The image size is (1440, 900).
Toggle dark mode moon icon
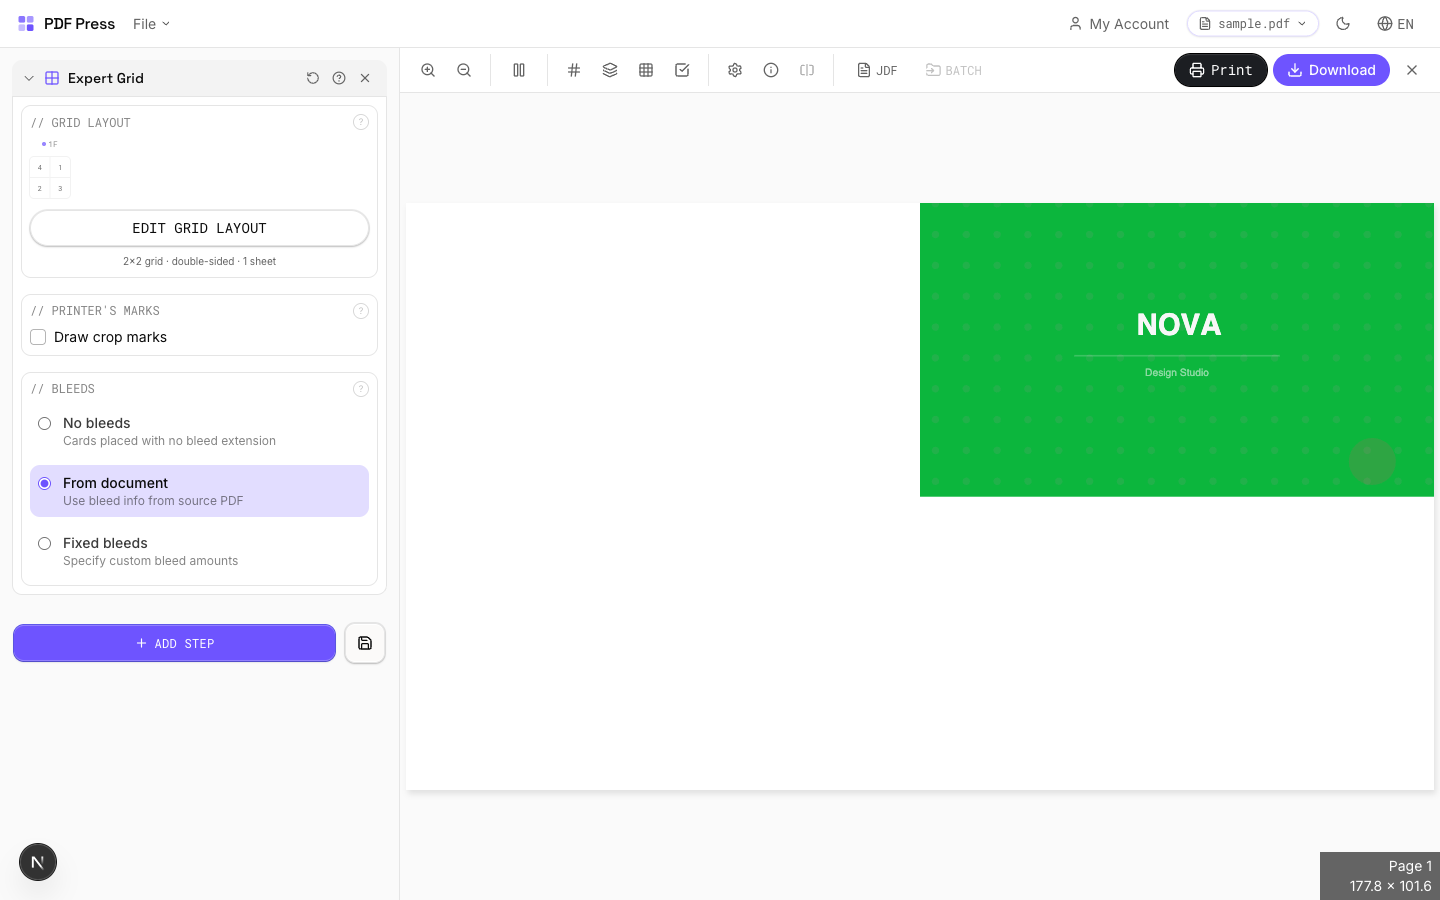coord(1343,24)
